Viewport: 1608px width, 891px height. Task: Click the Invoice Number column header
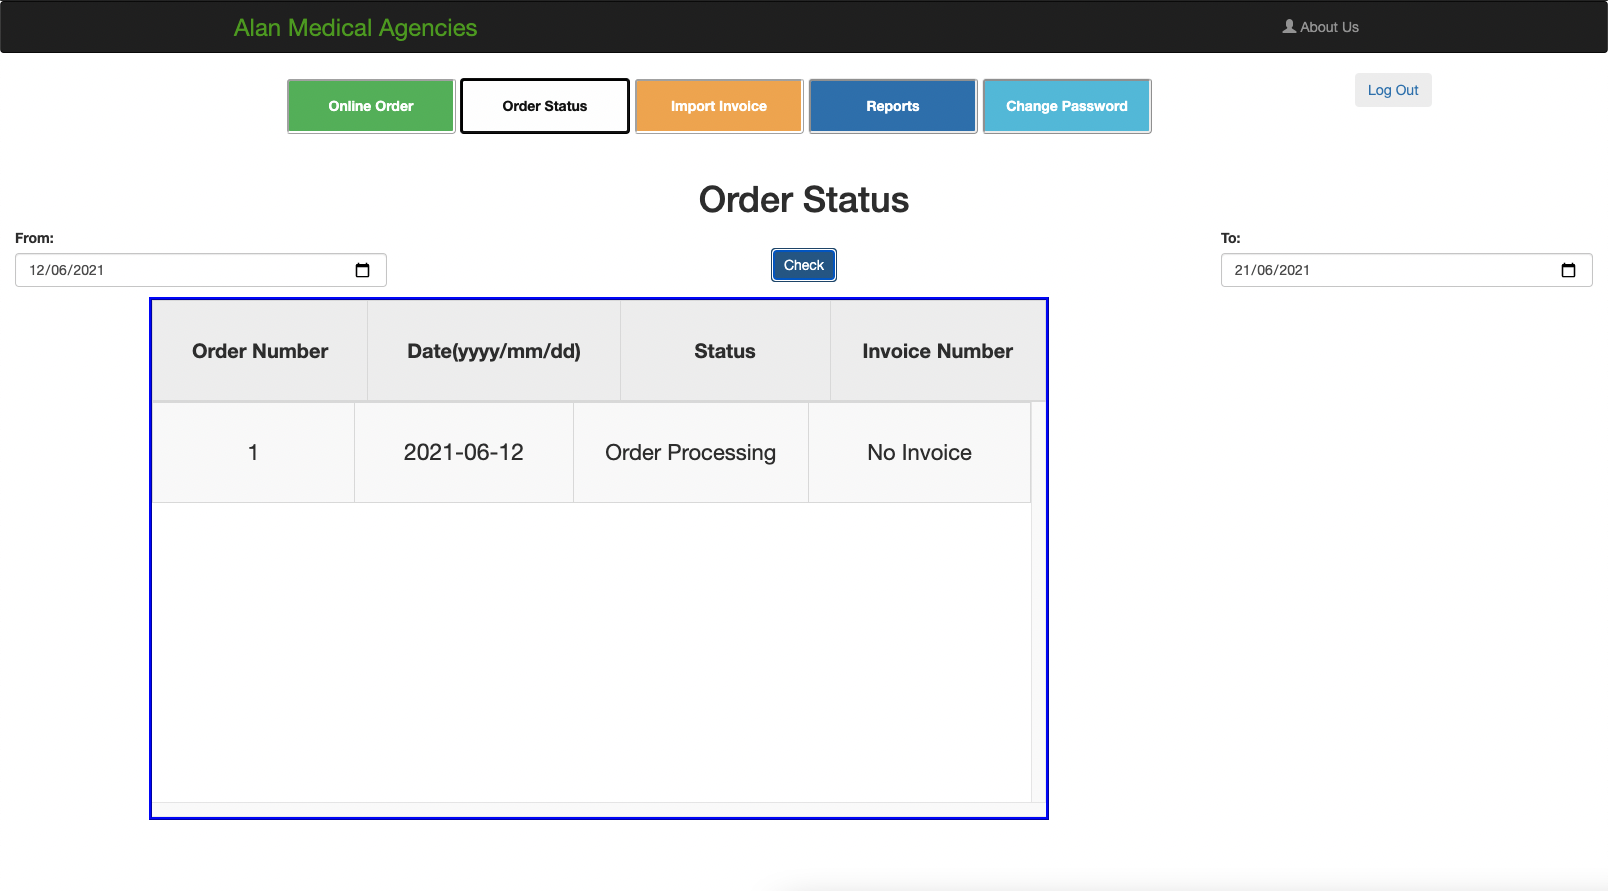pyautogui.click(x=938, y=351)
